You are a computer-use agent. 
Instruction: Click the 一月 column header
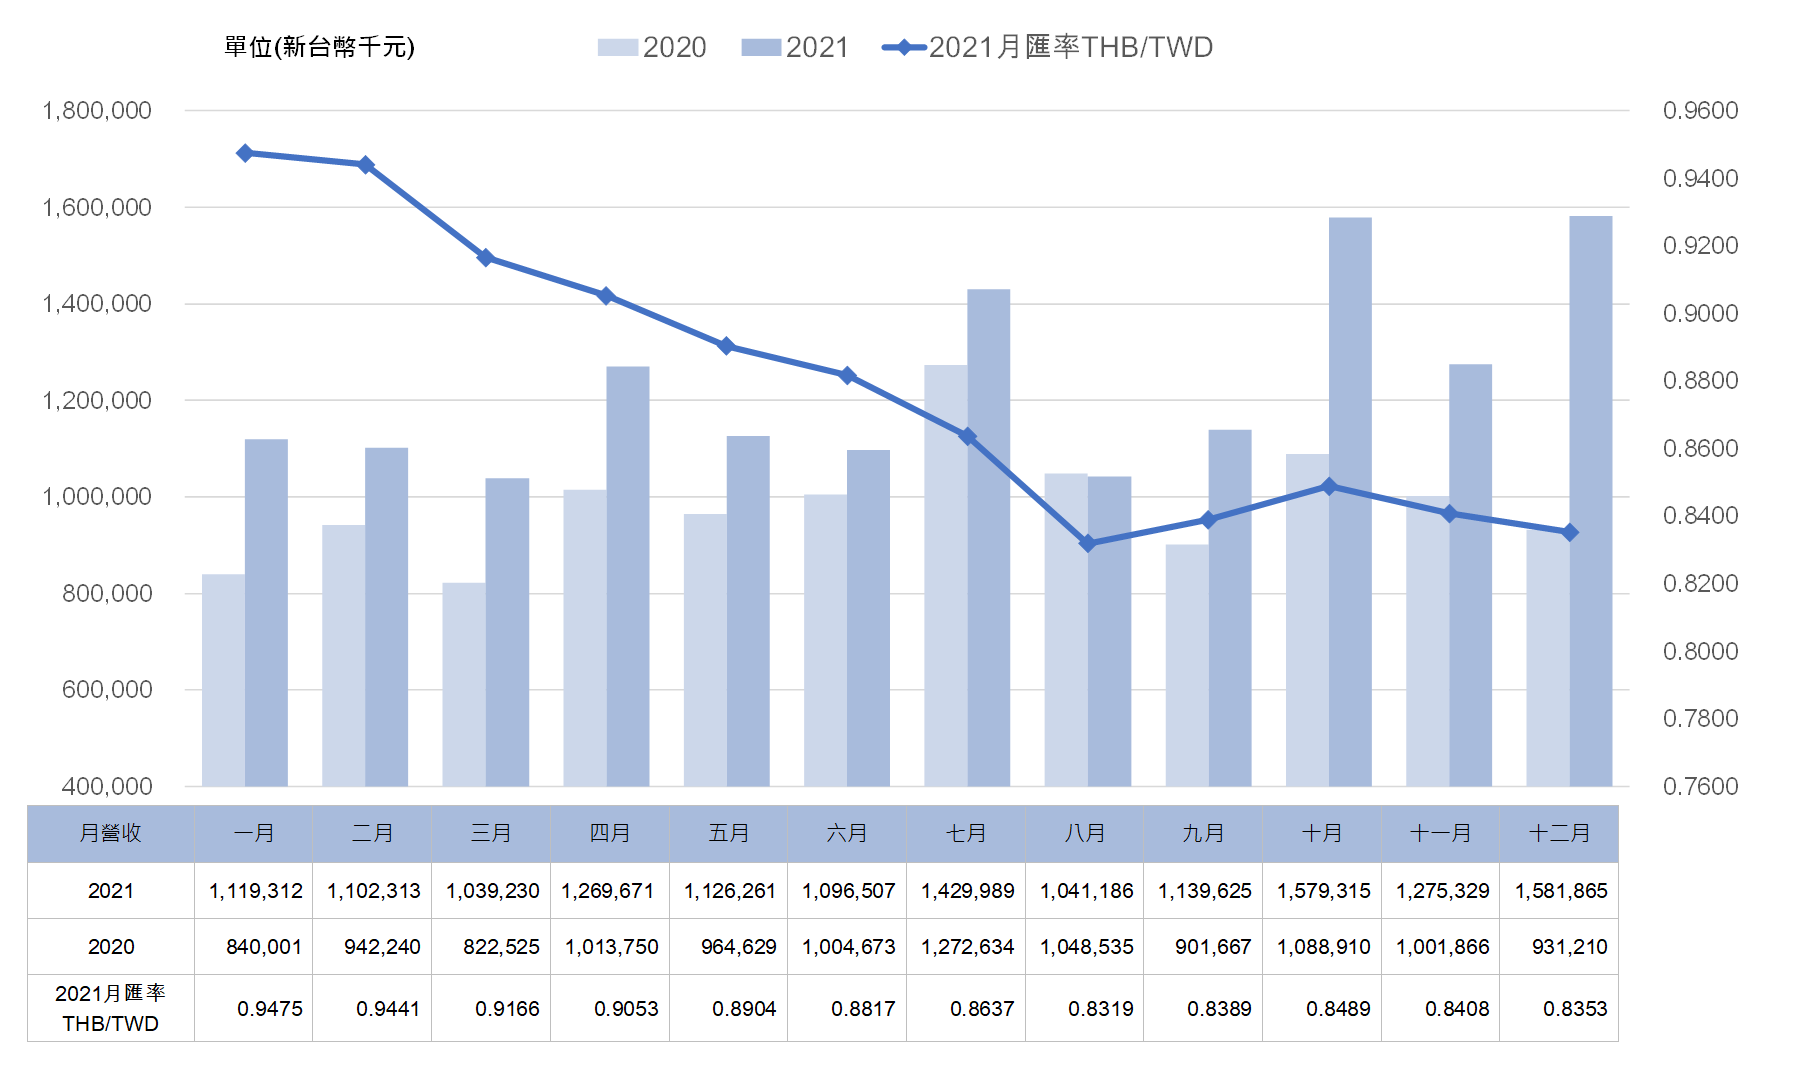253,833
